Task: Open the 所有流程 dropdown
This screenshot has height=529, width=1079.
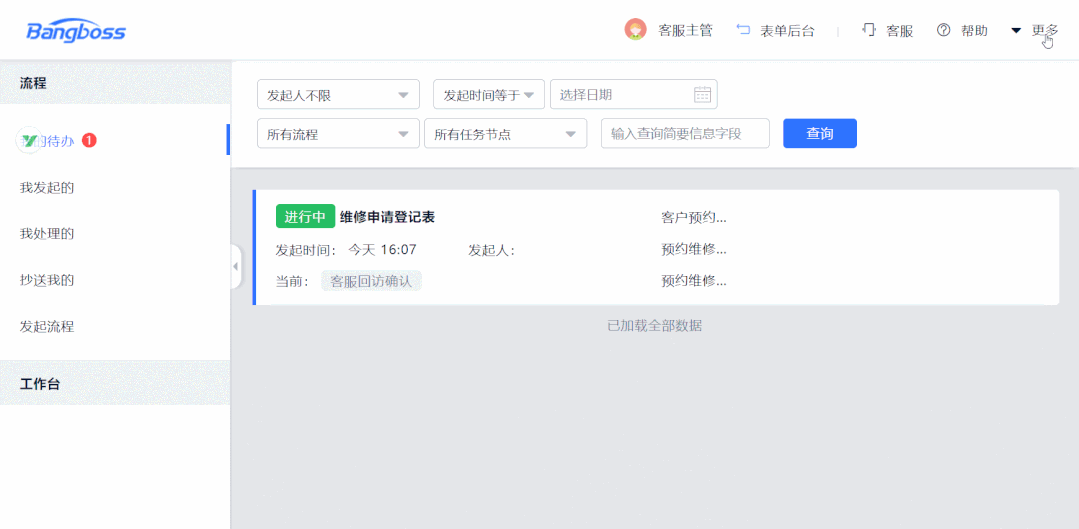Action: click(x=338, y=134)
